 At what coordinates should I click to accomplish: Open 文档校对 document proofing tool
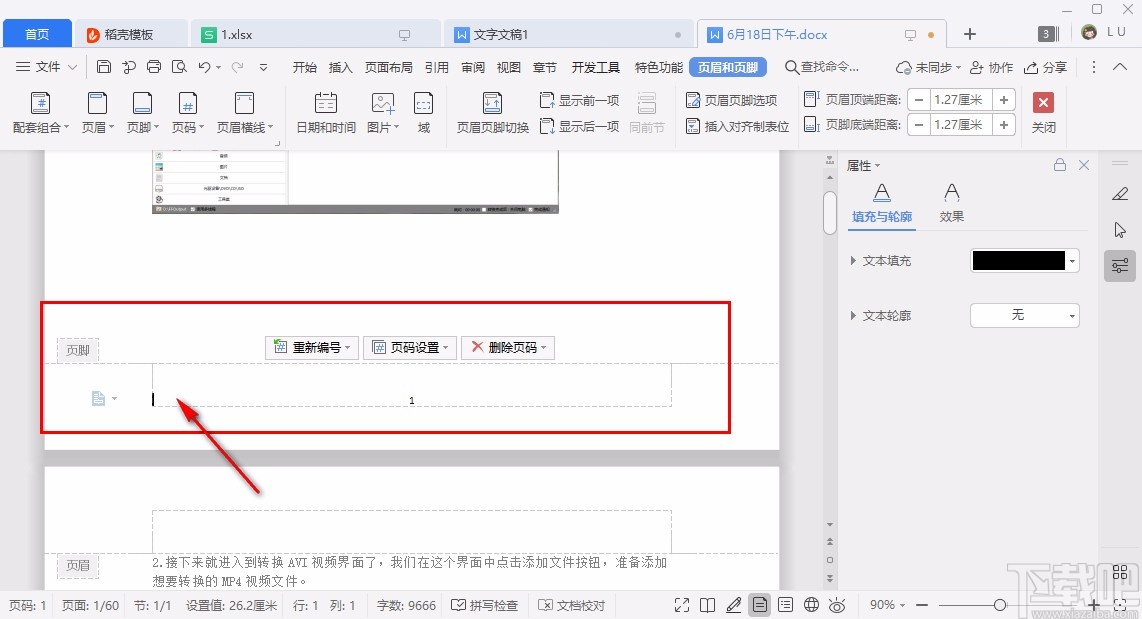pyautogui.click(x=572, y=604)
